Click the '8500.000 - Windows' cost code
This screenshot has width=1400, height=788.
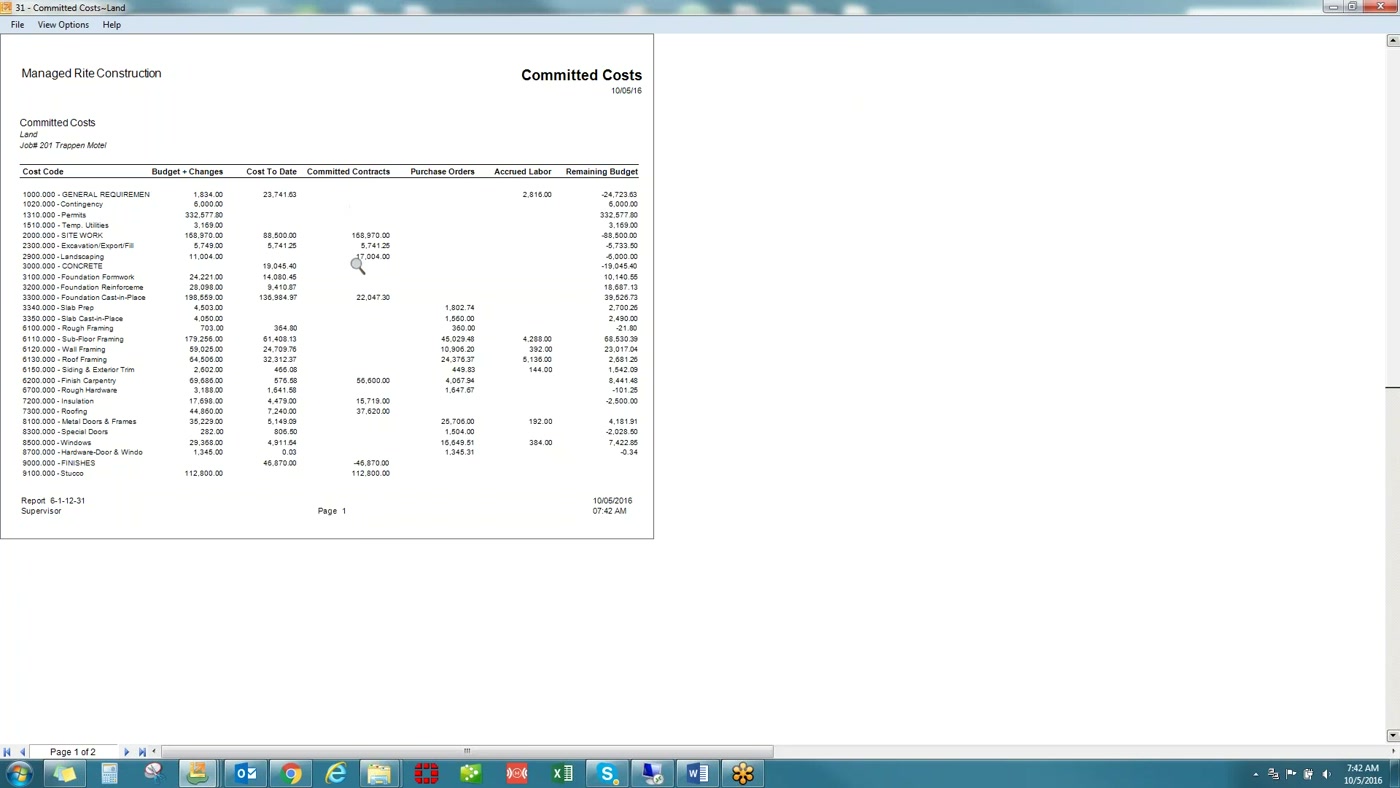(x=57, y=442)
